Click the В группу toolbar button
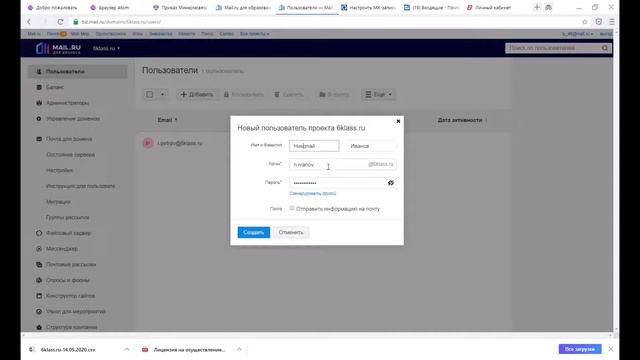 [334, 94]
